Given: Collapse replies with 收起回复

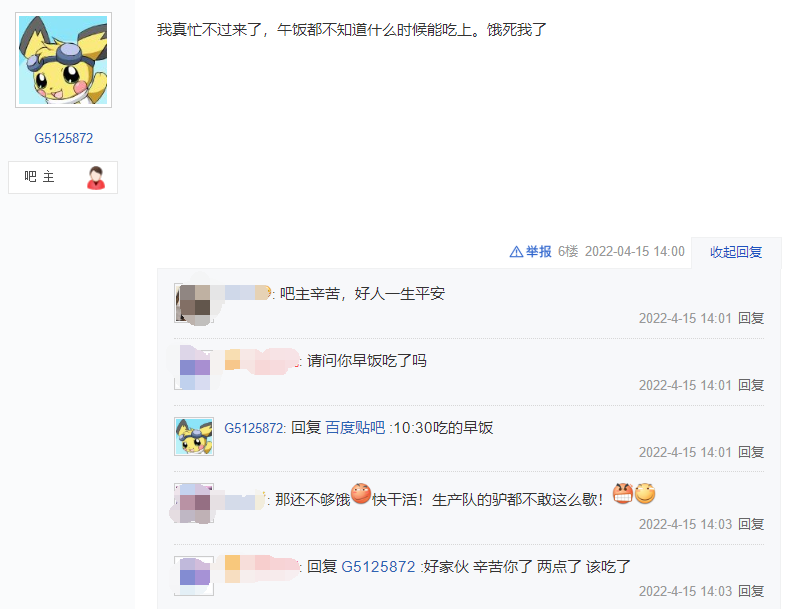Looking at the screenshot, I should [736, 252].
